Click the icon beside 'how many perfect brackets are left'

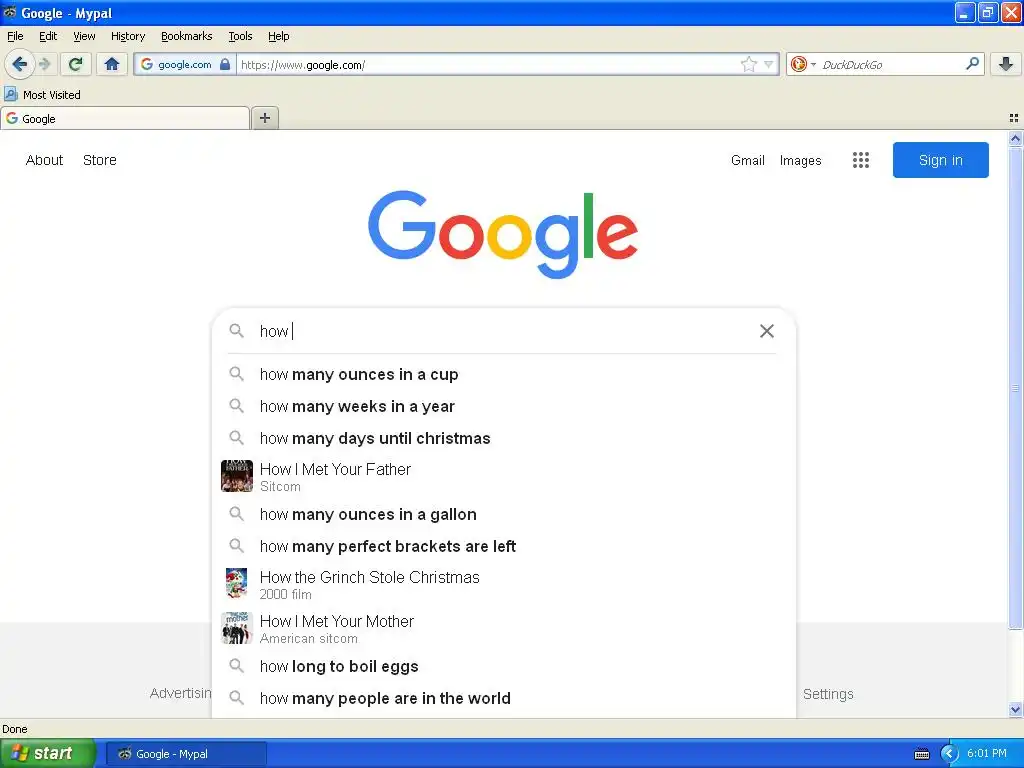(x=236, y=546)
